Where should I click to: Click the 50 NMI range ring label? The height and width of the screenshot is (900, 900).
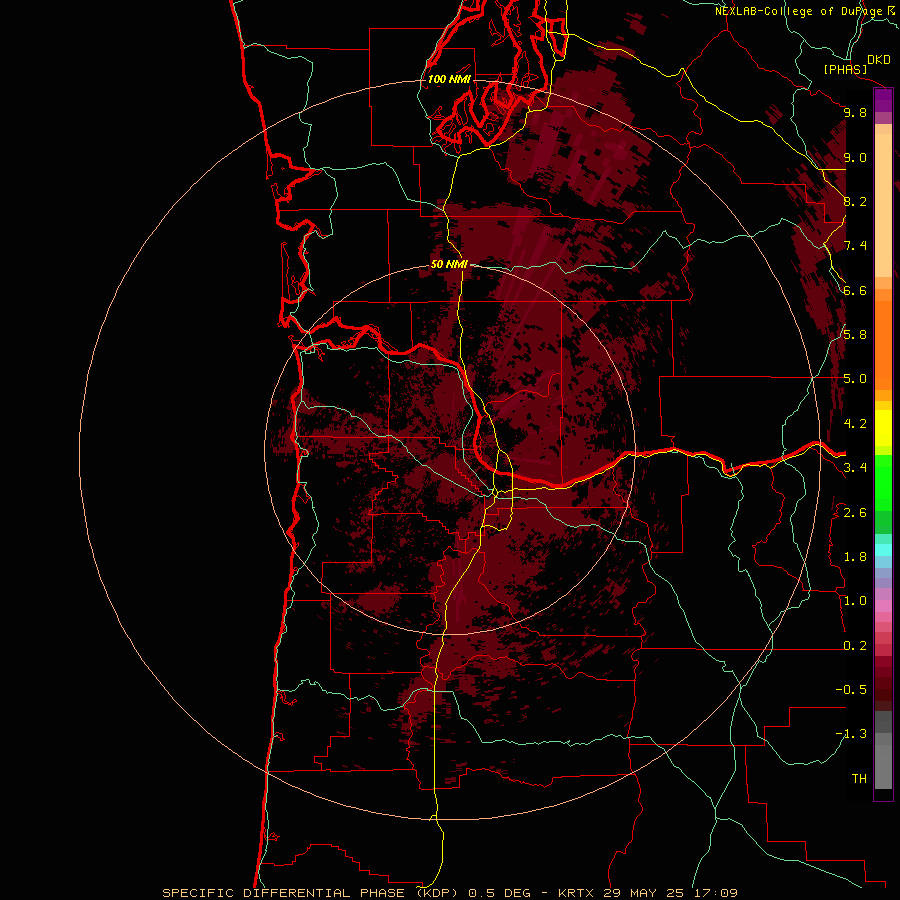449,264
